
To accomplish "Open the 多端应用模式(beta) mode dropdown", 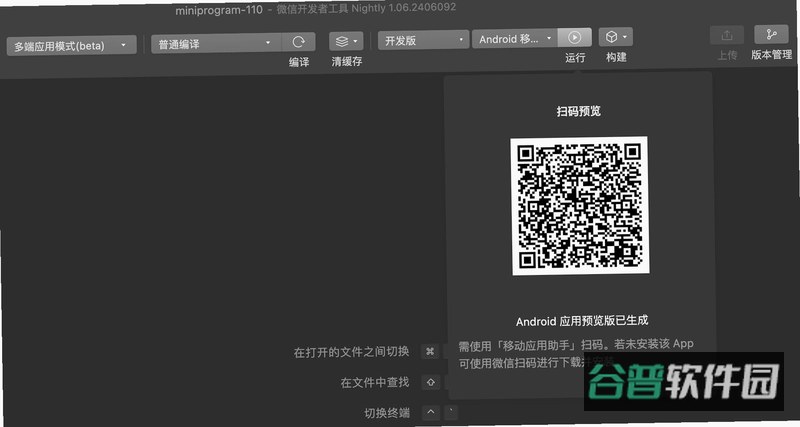I will 71,45.
